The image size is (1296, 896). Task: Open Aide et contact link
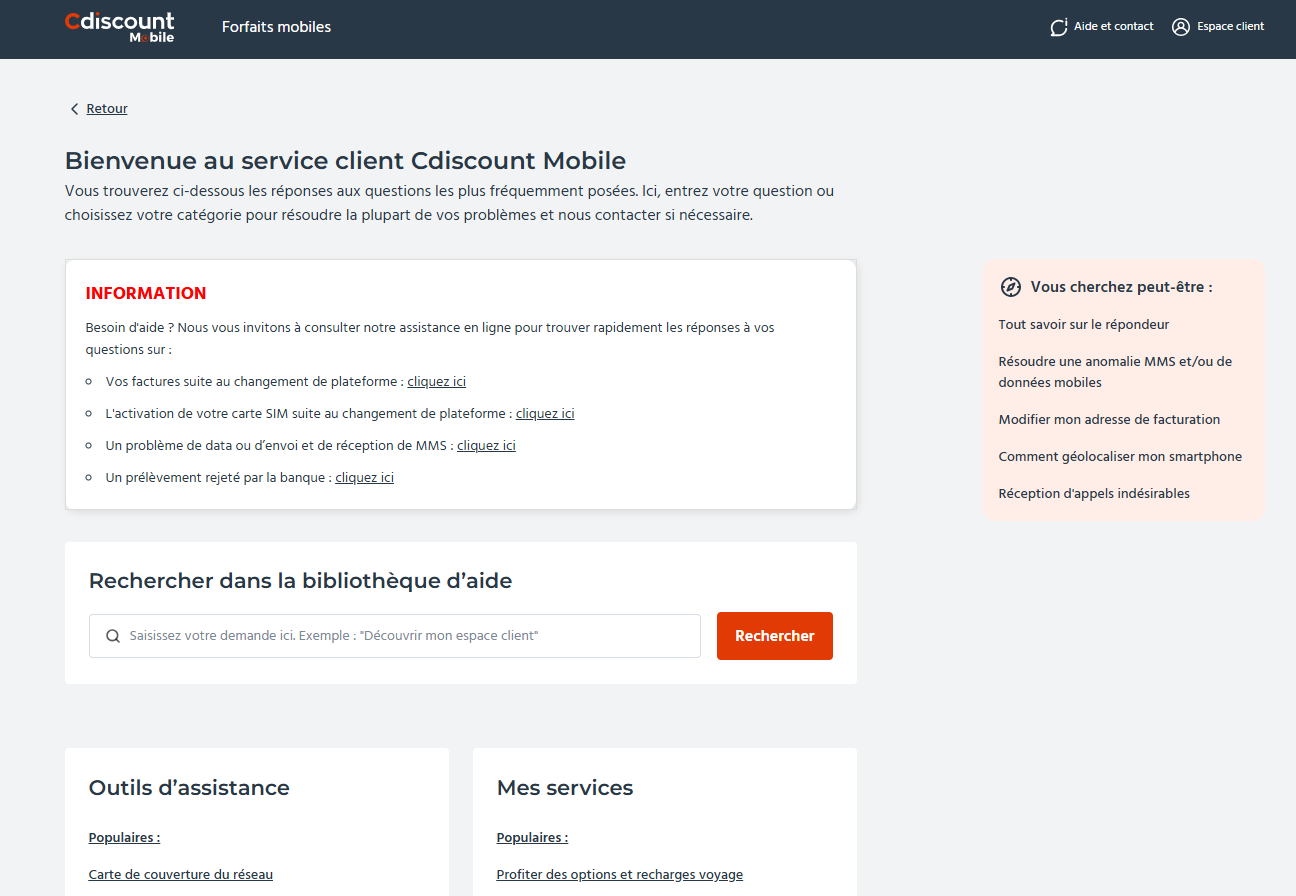[x=1113, y=27]
